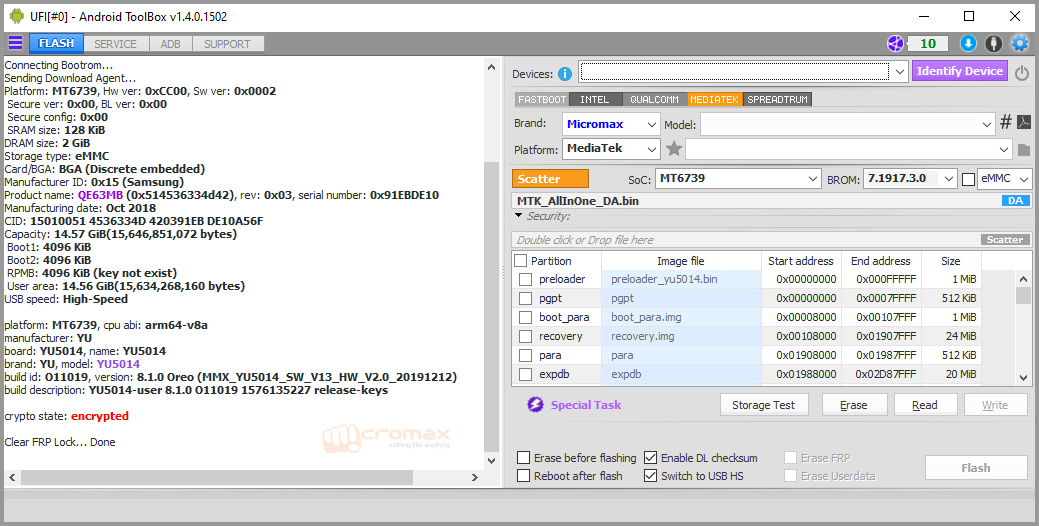Image resolution: width=1039 pixels, height=526 pixels.
Task: Click the power icon beside Identify Device
Action: pyautogui.click(x=1022, y=73)
